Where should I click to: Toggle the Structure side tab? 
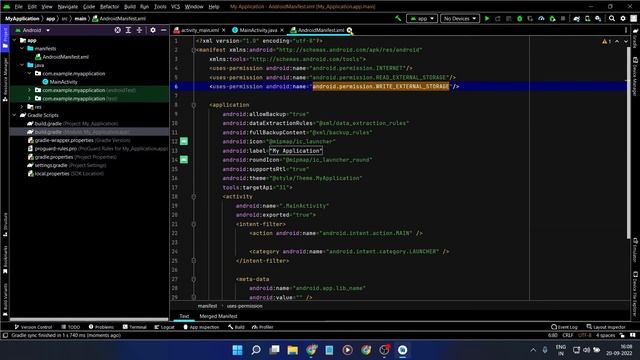point(5,224)
